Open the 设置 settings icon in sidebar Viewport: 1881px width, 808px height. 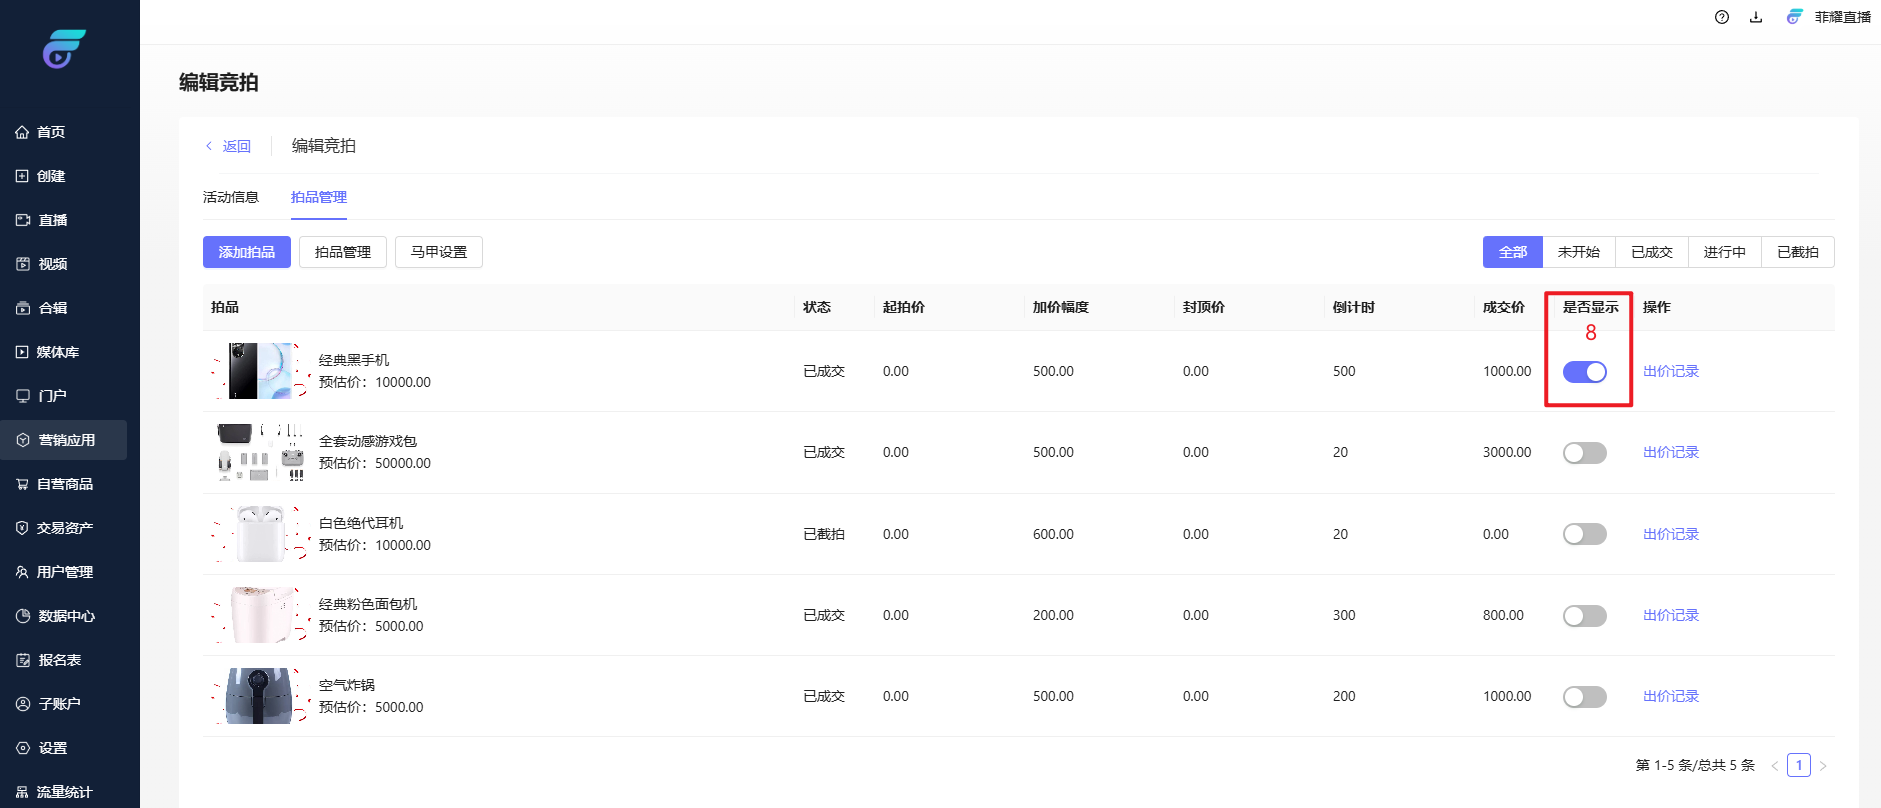click(23, 748)
